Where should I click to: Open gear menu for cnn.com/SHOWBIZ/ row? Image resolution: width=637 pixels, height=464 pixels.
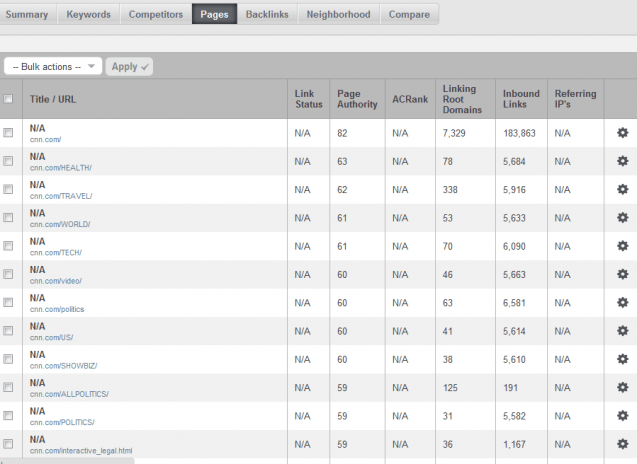[622, 359]
